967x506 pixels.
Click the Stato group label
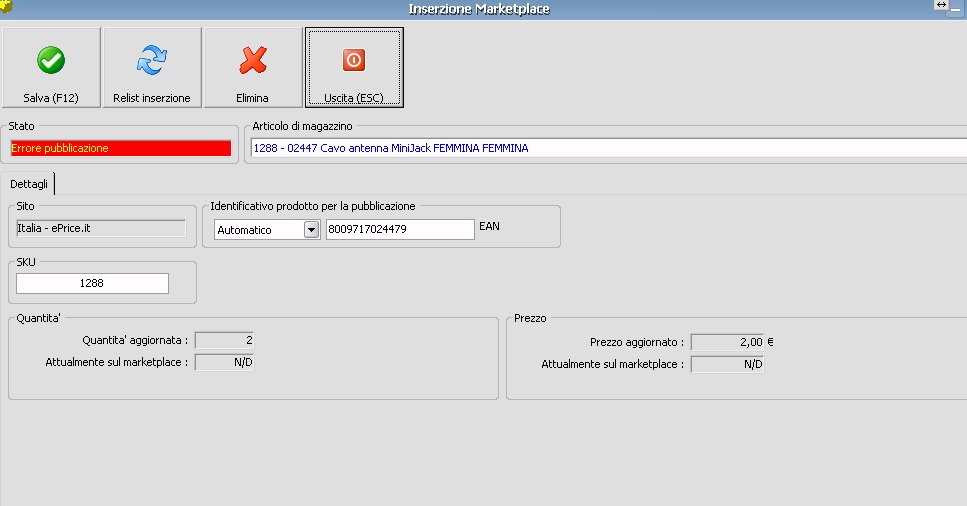[x=22, y=126]
